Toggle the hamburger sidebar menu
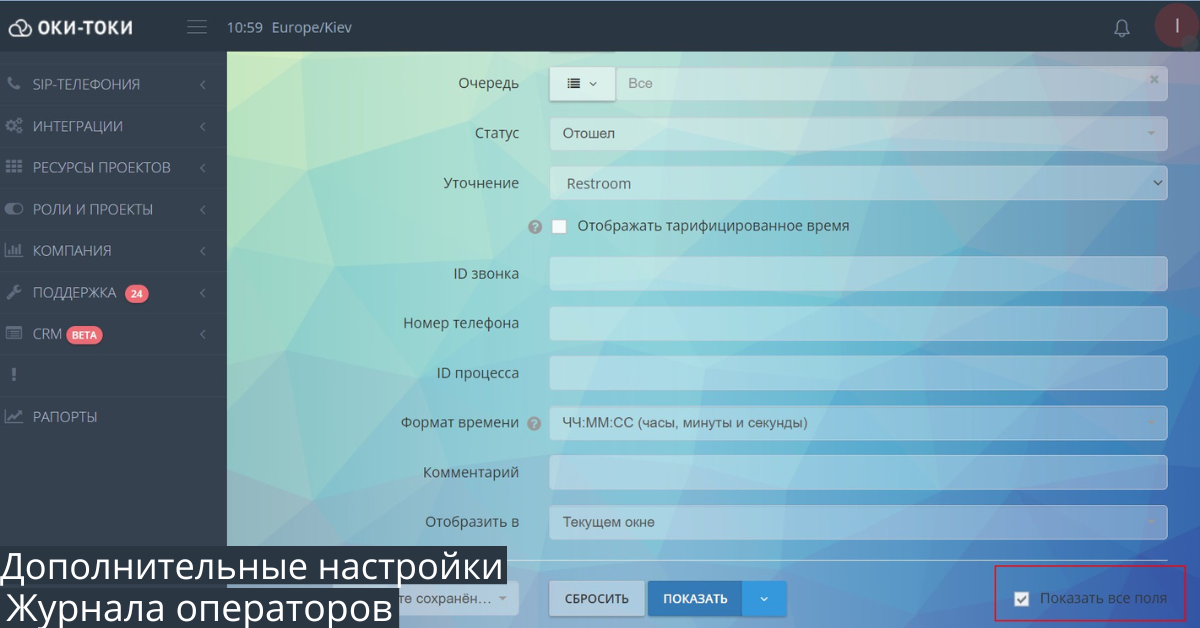The height and width of the screenshot is (628, 1200). point(197,27)
